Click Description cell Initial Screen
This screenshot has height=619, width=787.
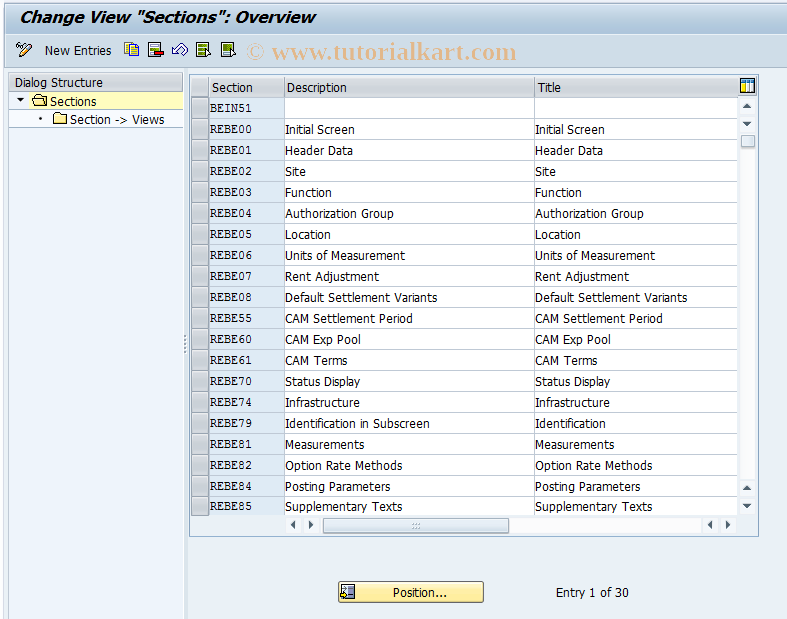point(409,130)
